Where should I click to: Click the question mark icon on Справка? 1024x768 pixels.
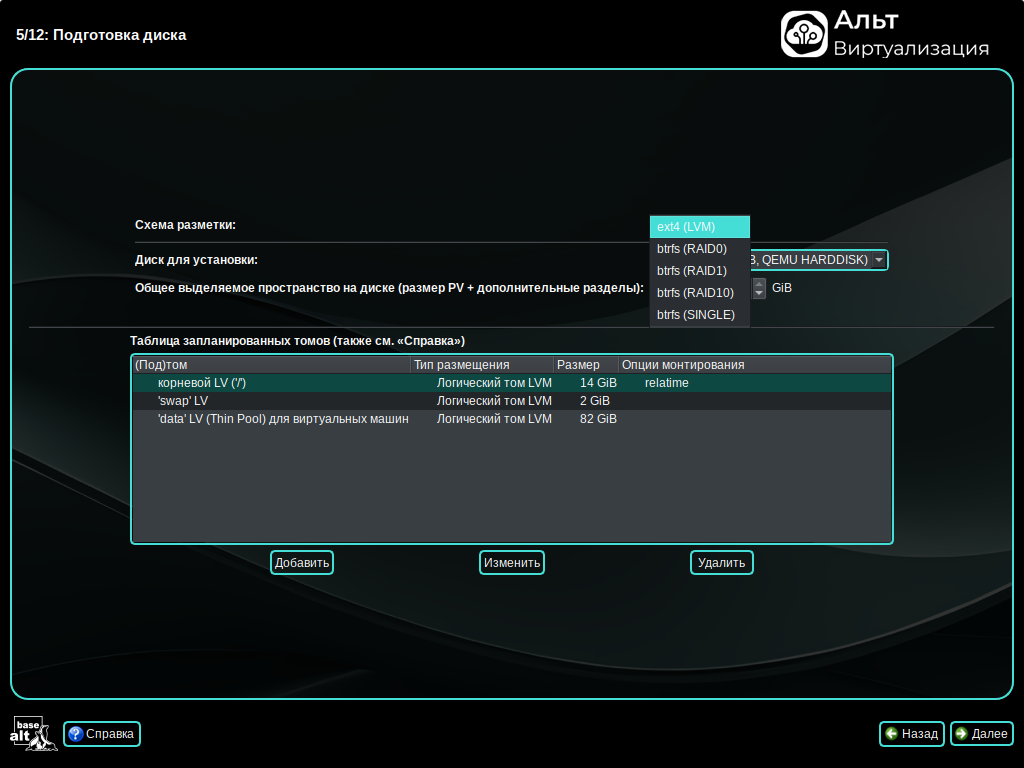coord(75,734)
